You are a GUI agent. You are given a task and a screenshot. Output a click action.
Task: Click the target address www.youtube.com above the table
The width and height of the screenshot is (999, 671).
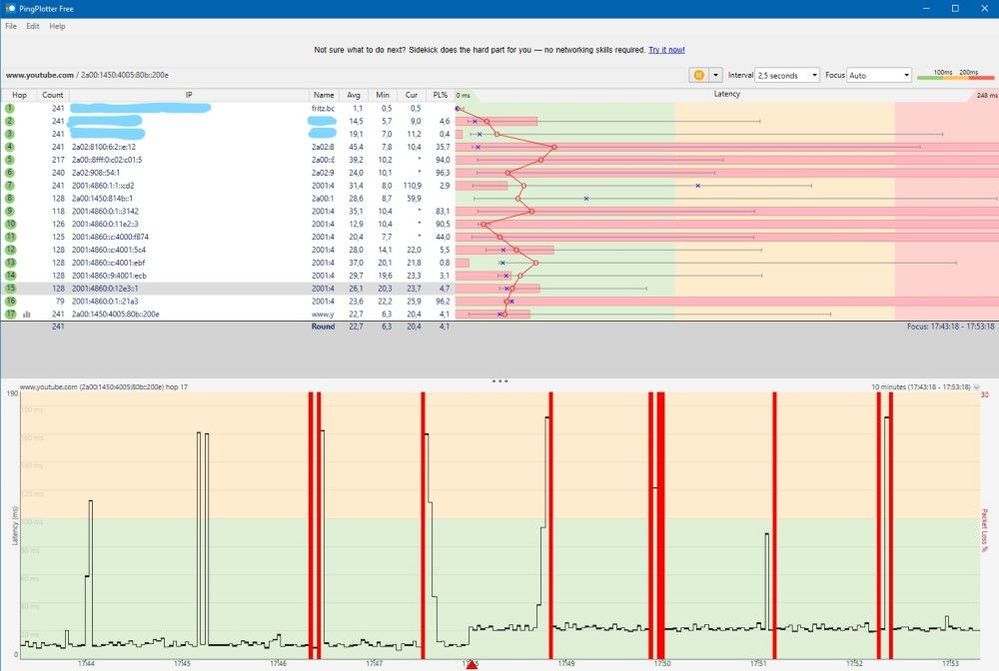click(40, 75)
